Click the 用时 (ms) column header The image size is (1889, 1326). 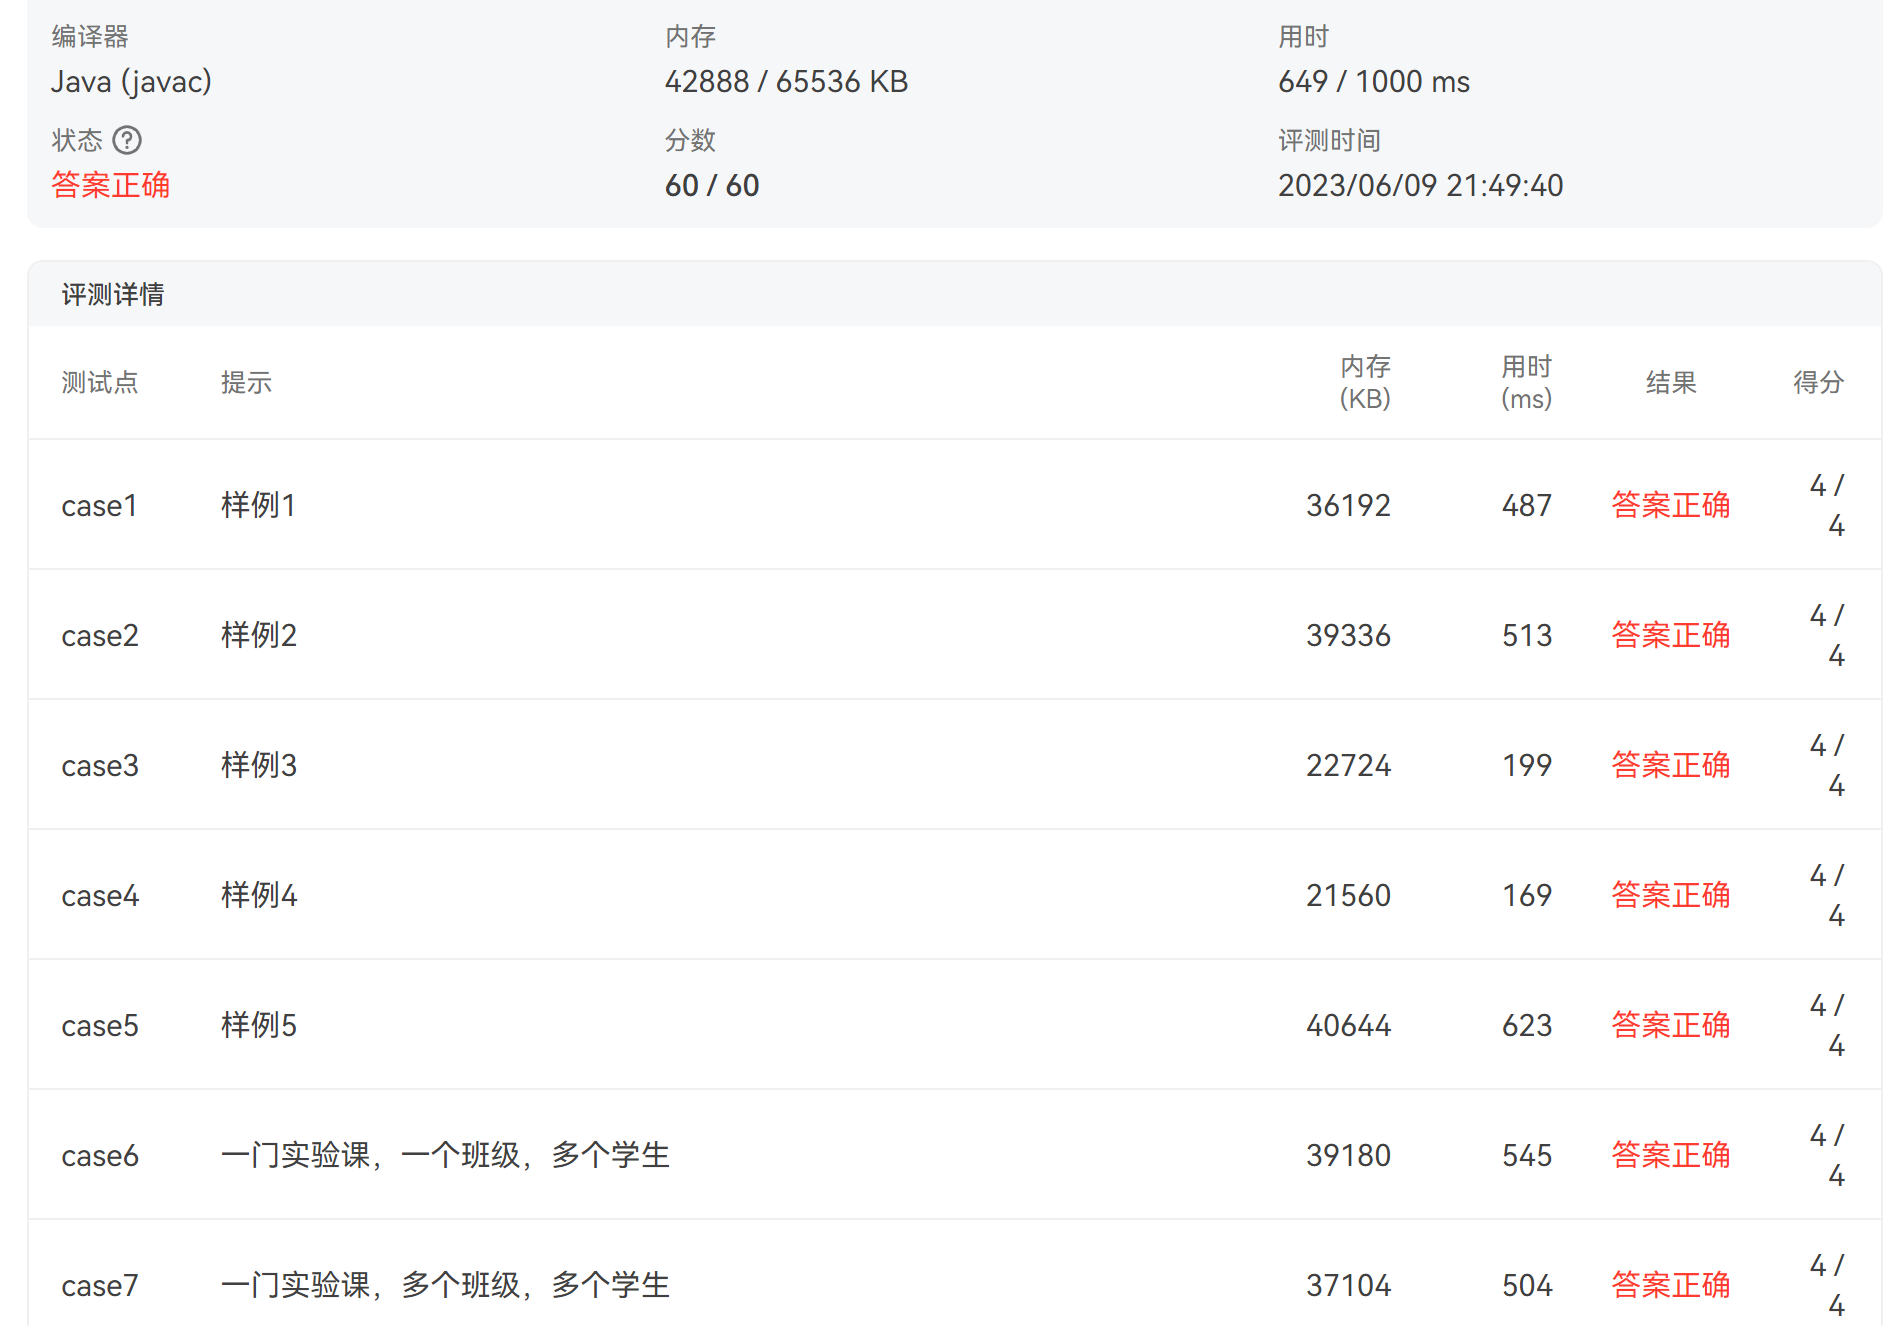[1526, 382]
